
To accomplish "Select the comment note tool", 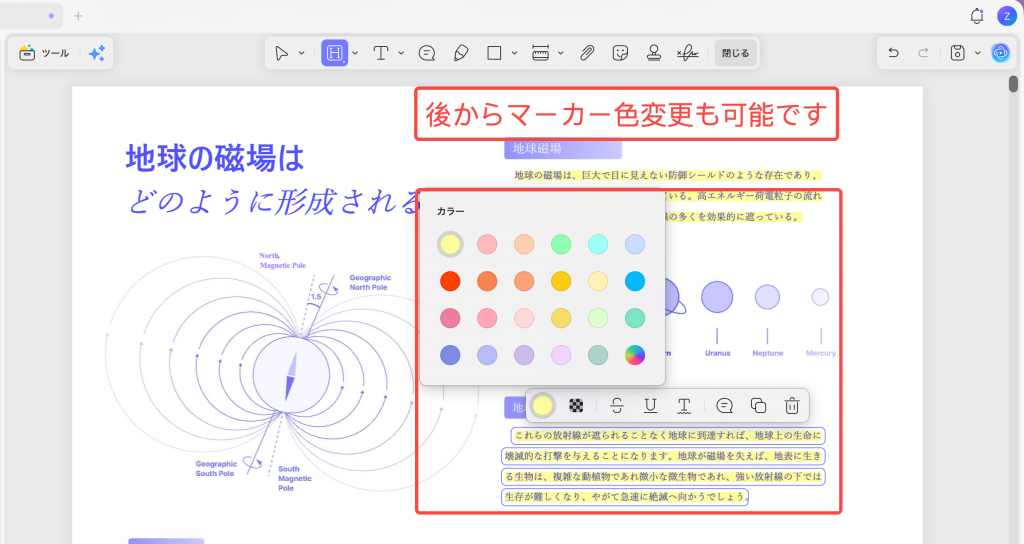I will point(427,53).
